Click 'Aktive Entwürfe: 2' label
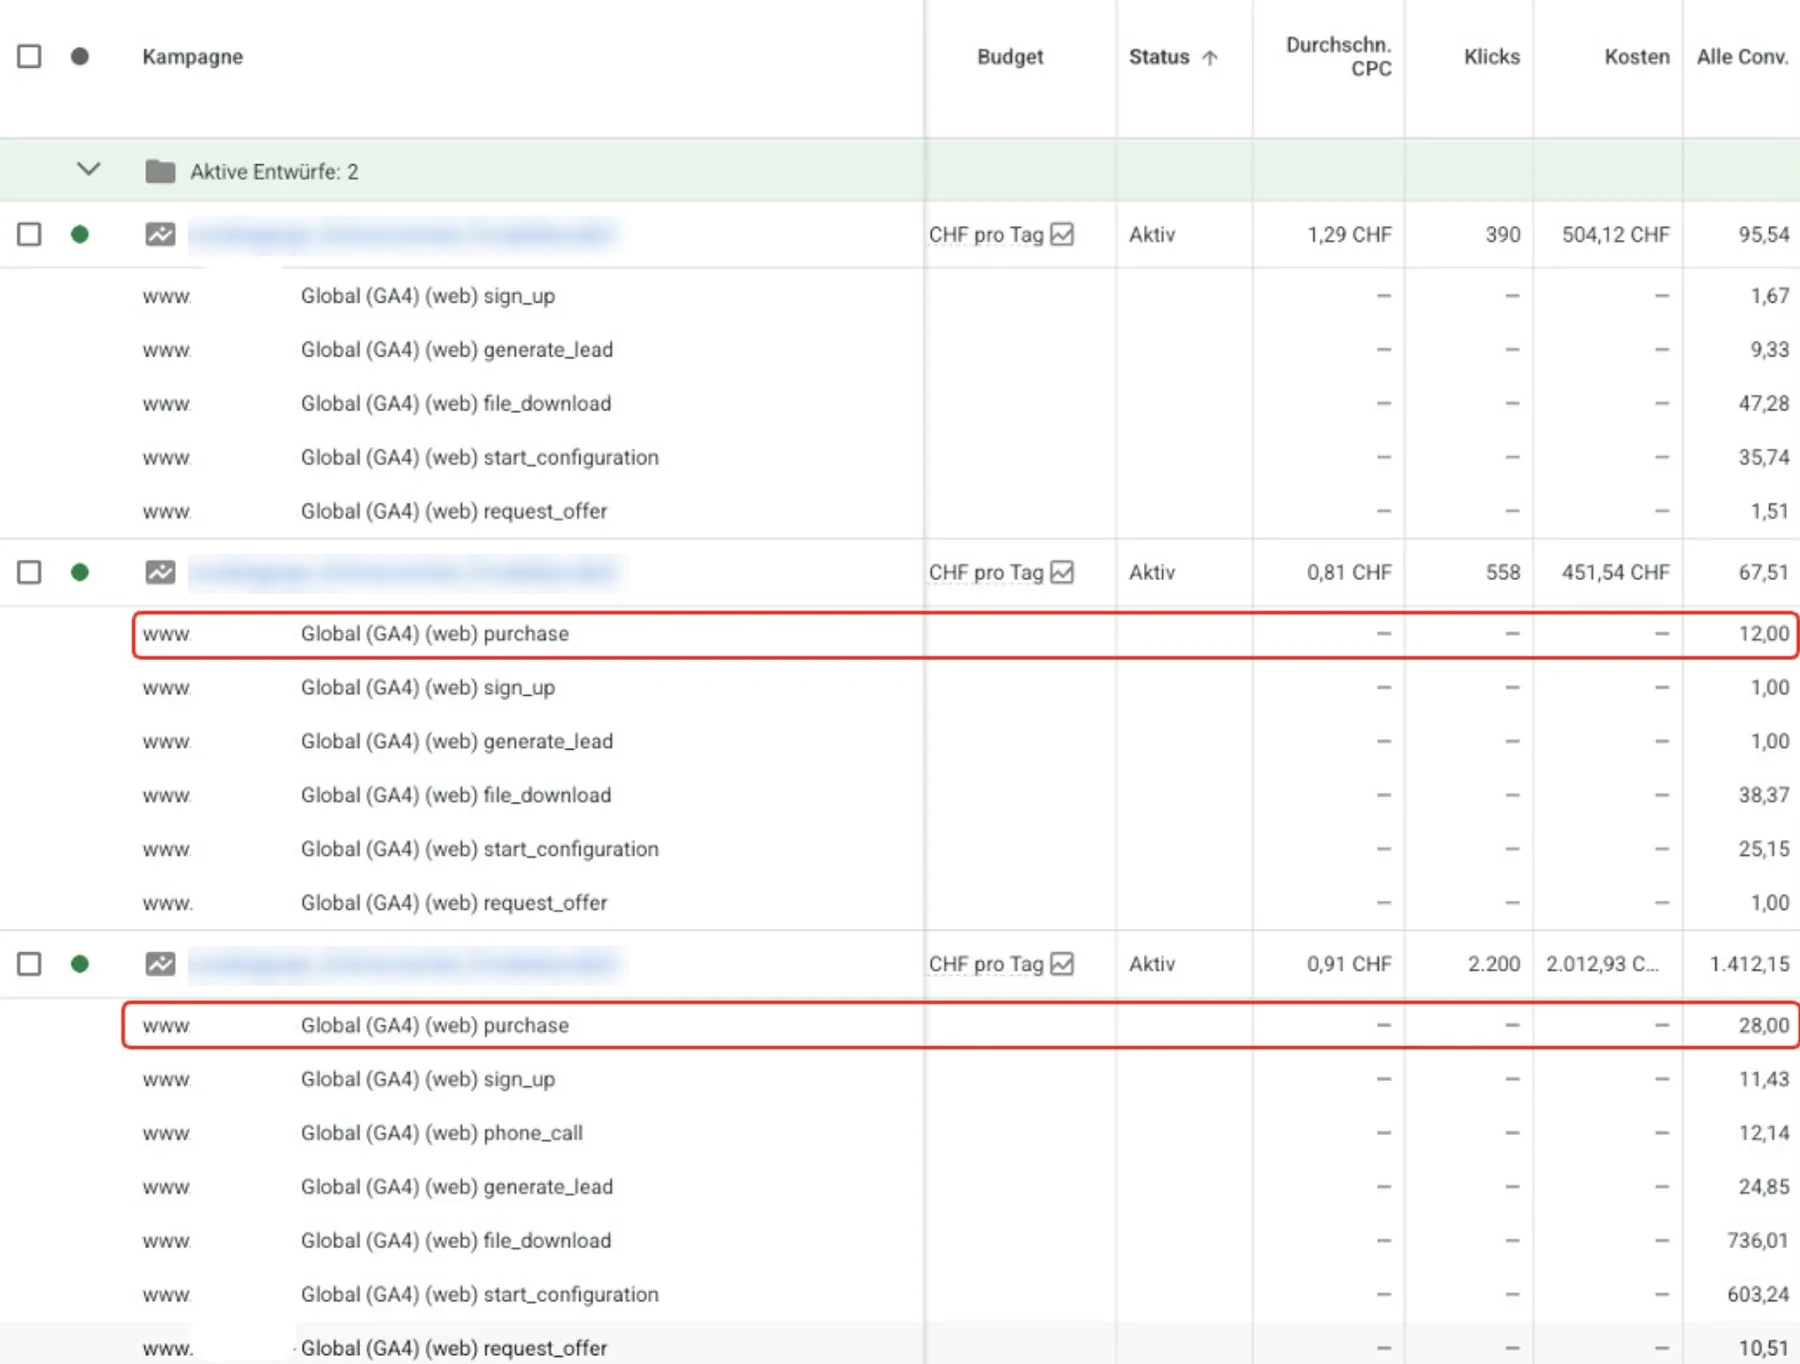1800x1364 pixels. 274,171
